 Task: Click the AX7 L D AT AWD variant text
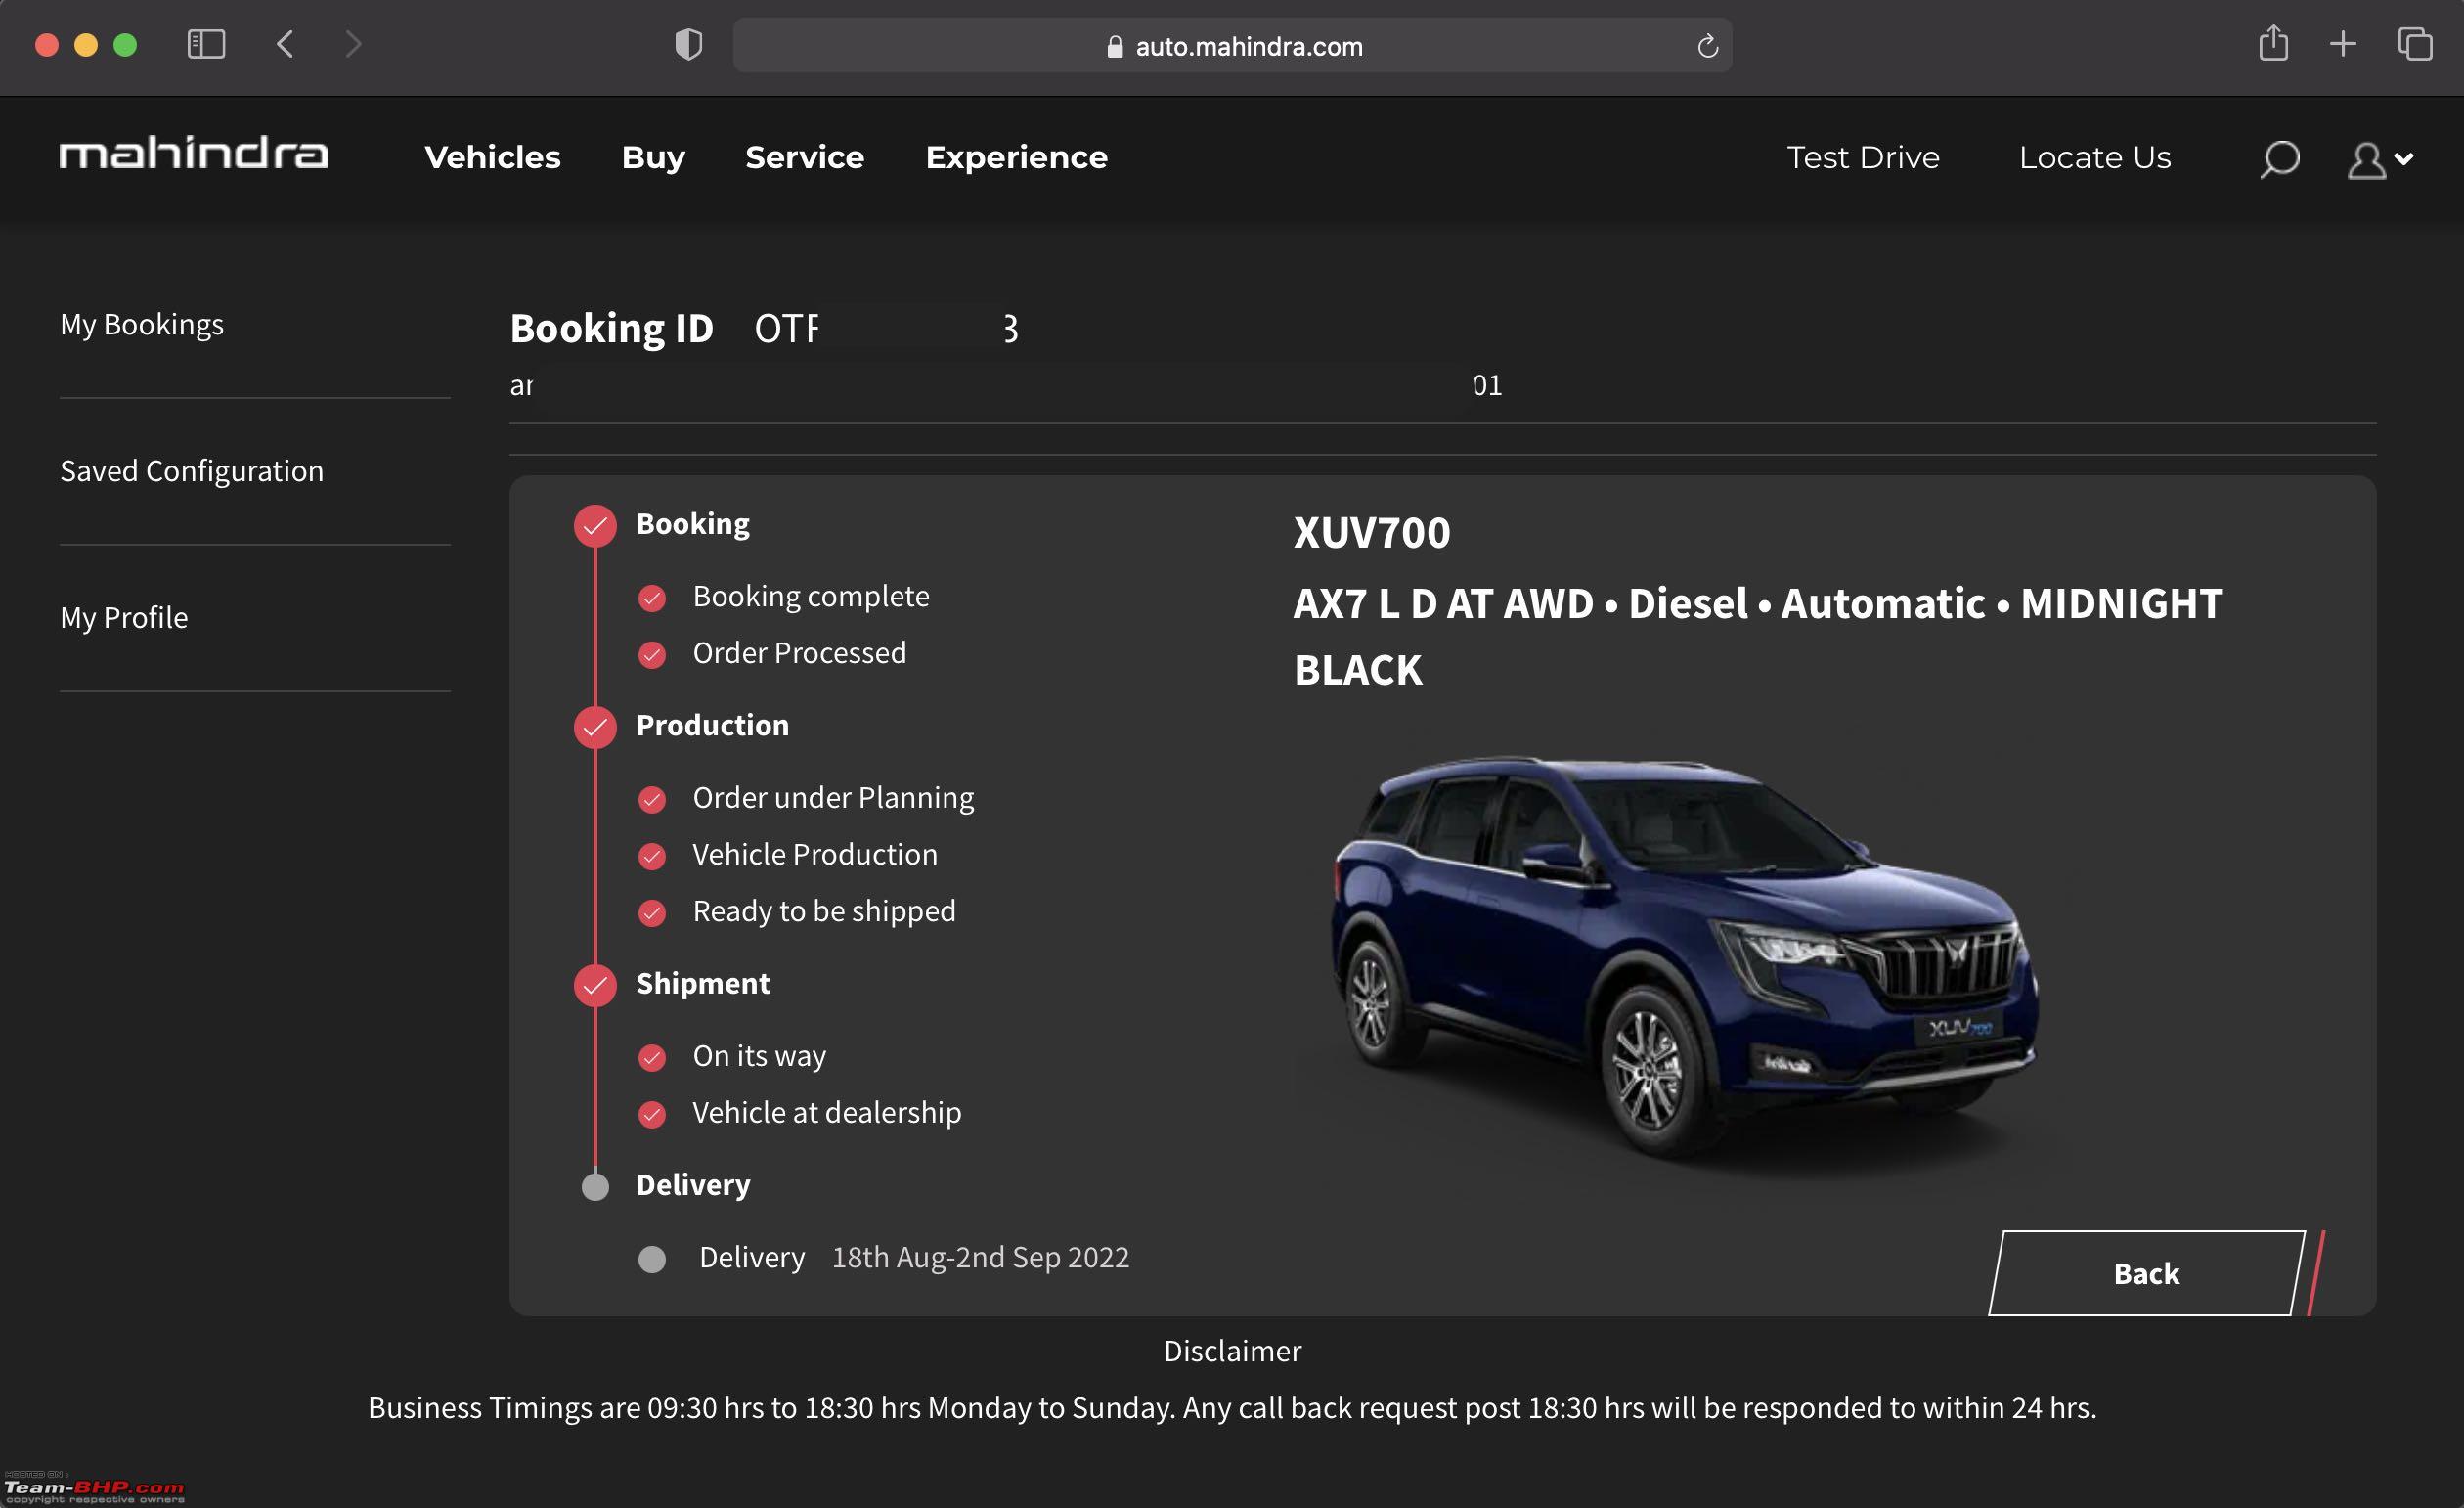1443,603
